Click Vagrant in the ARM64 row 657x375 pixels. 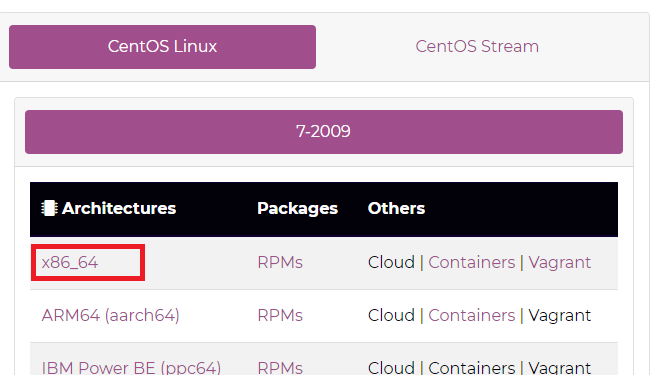pos(559,316)
